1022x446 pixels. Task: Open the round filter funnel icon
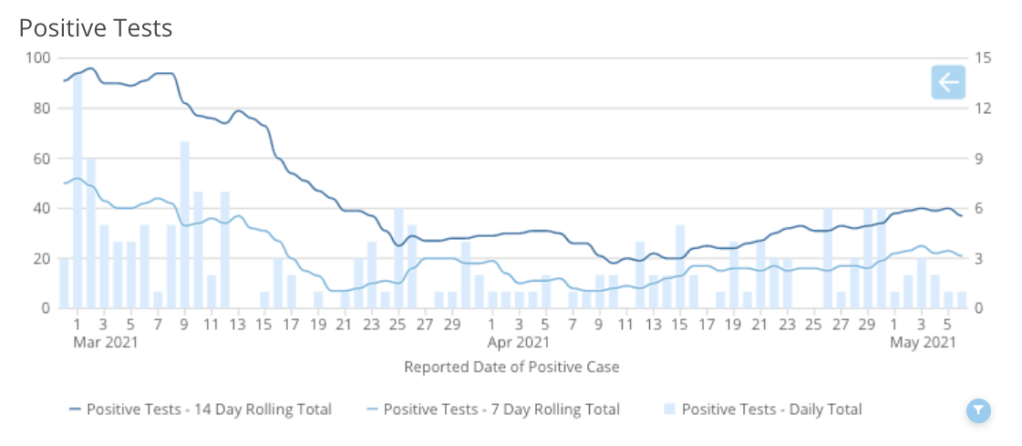[978, 410]
